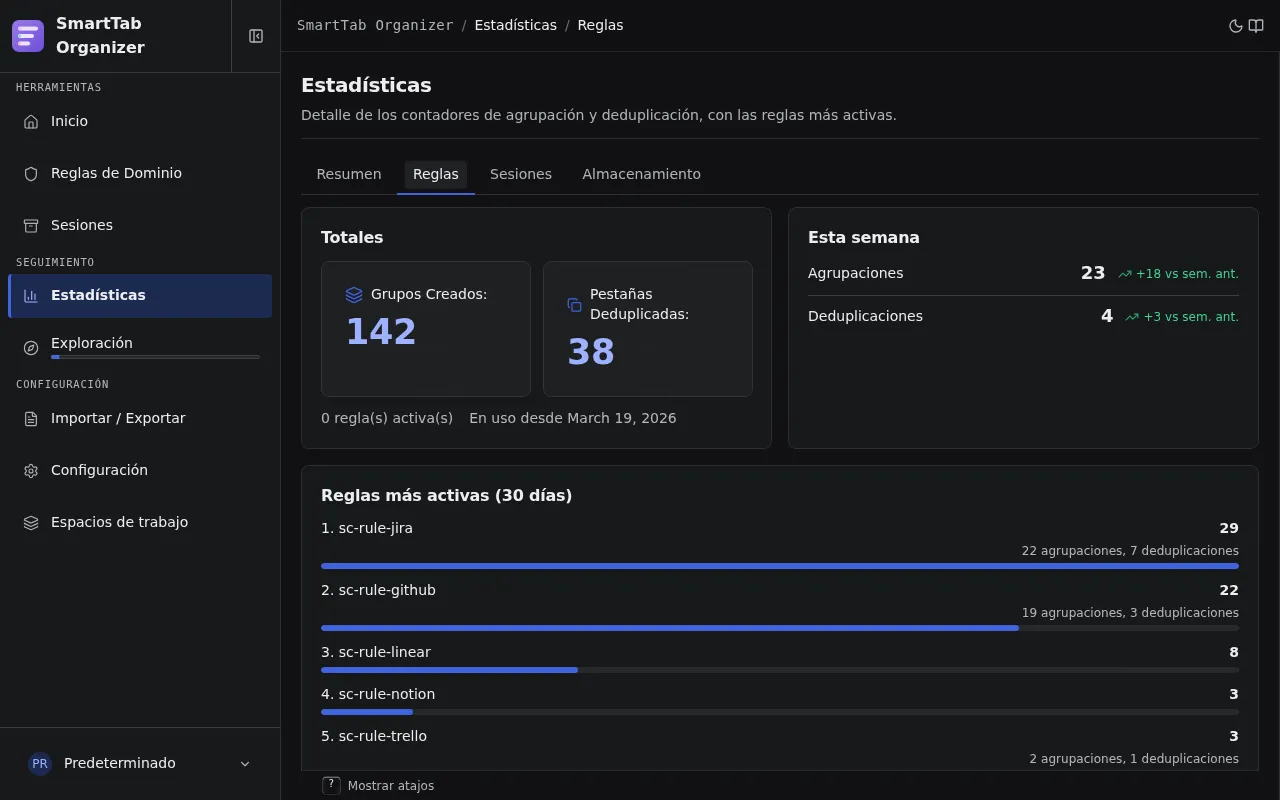Click the SmartTab Organizer logo icon
The width and height of the screenshot is (1280, 800).
[28, 36]
